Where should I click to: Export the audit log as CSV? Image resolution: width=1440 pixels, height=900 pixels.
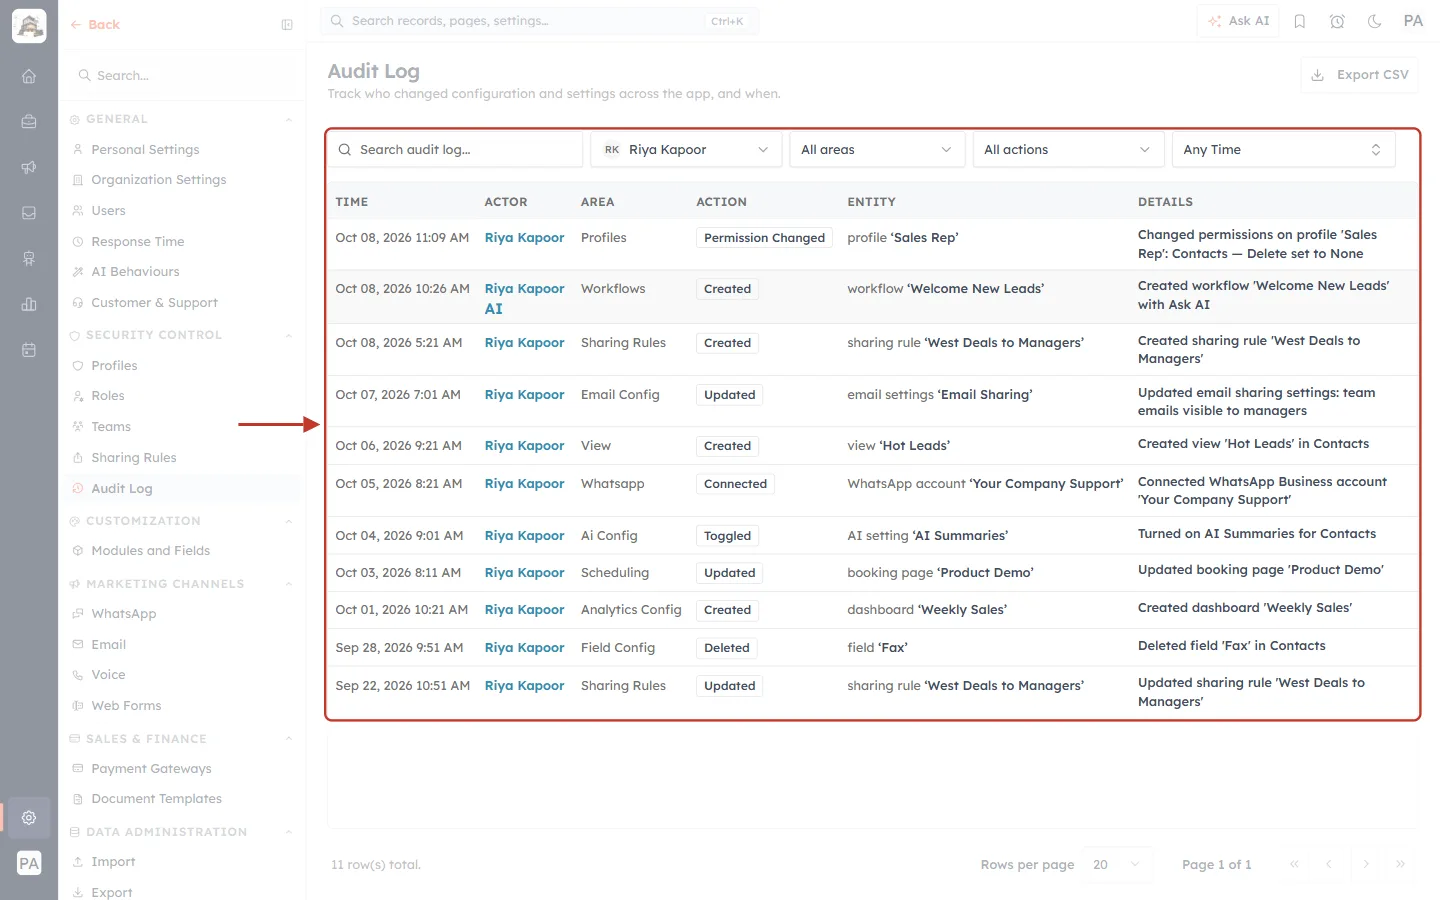coord(1360,75)
